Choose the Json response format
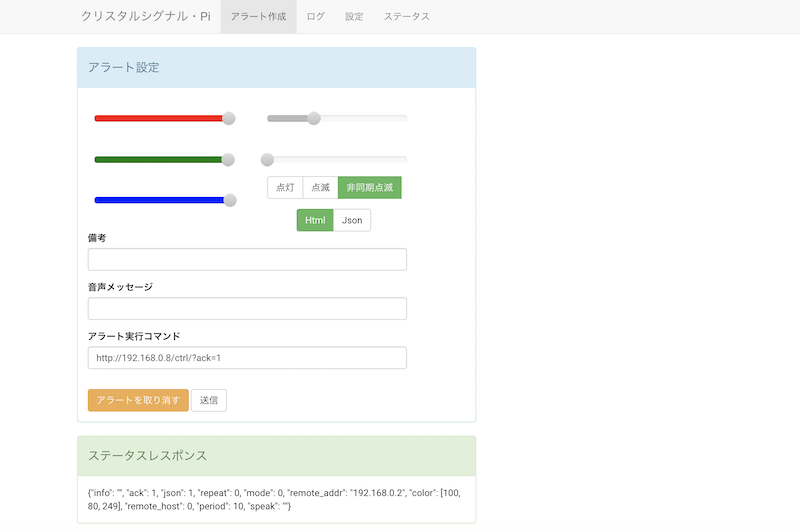 [352, 220]
